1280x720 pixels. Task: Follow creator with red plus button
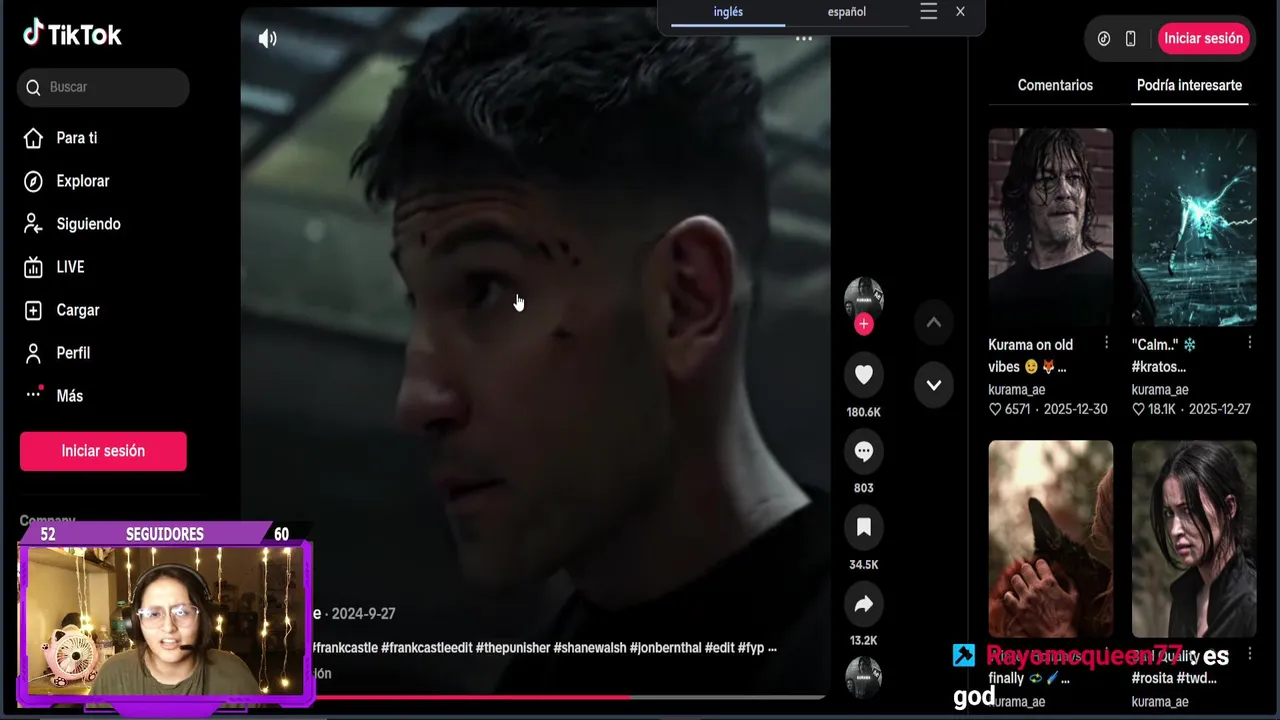coord(864,324)
